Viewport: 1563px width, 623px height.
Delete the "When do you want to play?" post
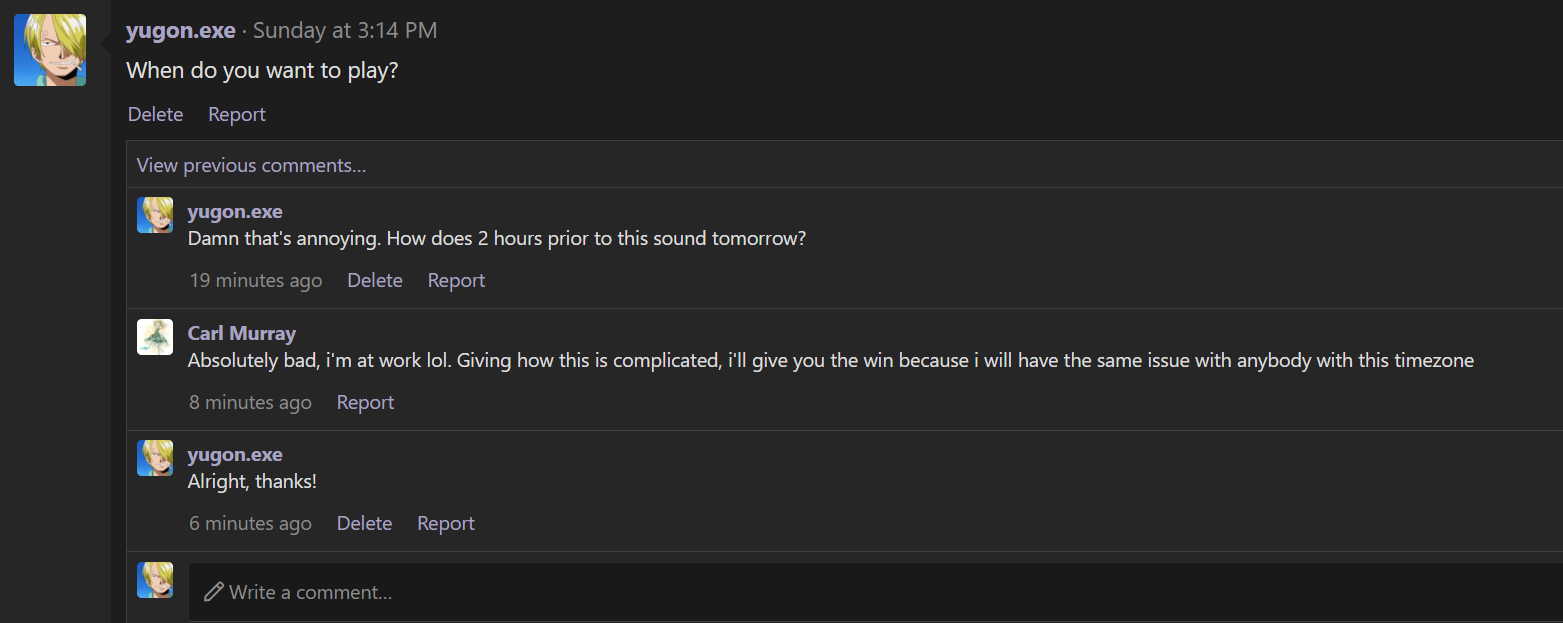point(155,113)
